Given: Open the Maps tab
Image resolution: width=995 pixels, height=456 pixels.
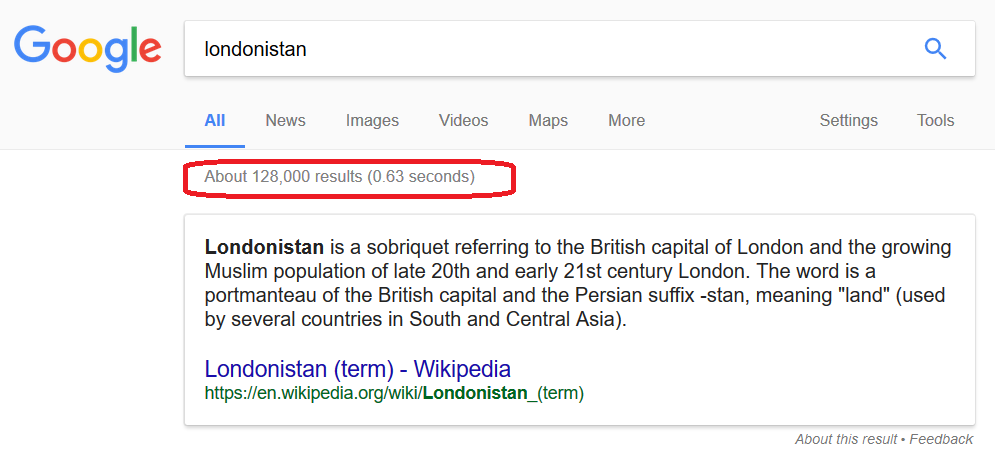Looking at the screenshot, I should click(548, 121).
